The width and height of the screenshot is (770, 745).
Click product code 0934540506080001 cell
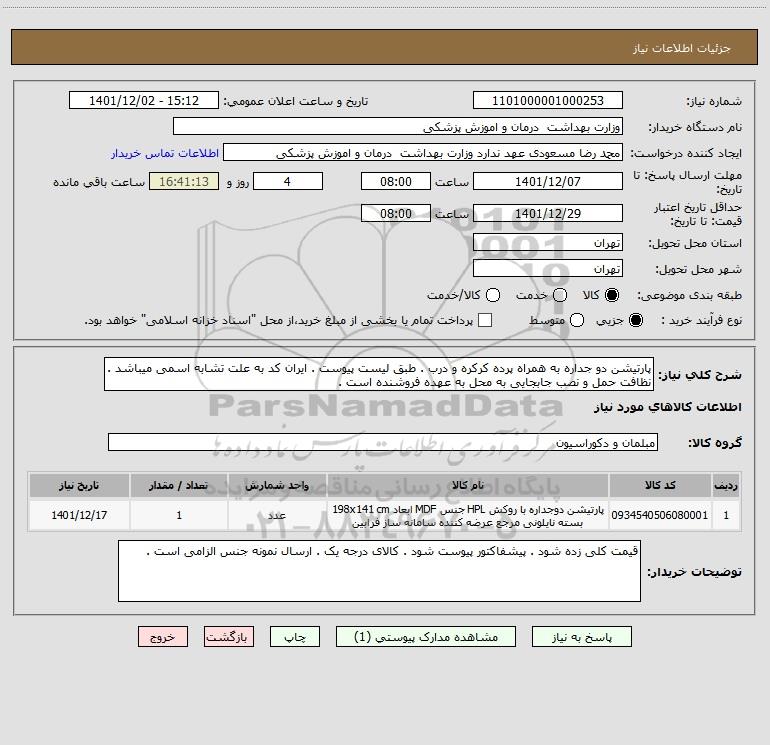pos(660,515)
